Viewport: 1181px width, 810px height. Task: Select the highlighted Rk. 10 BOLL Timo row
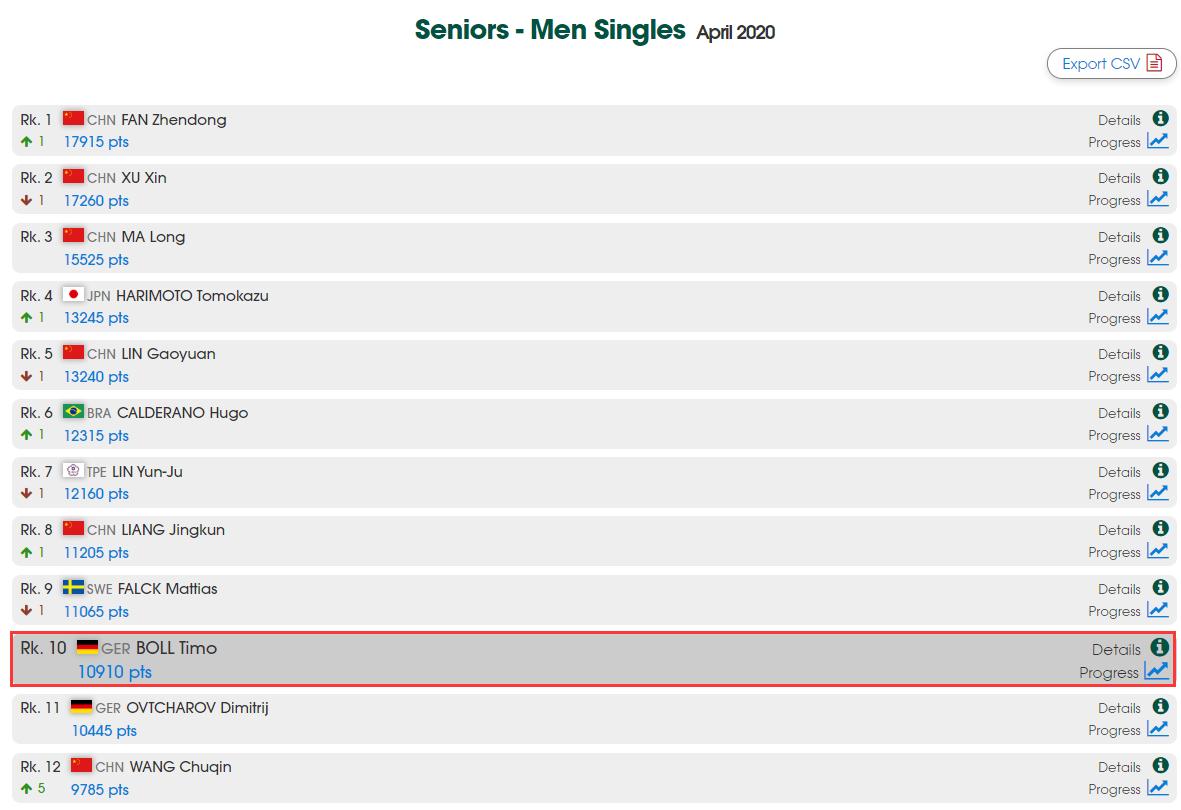tap(592, 659)
